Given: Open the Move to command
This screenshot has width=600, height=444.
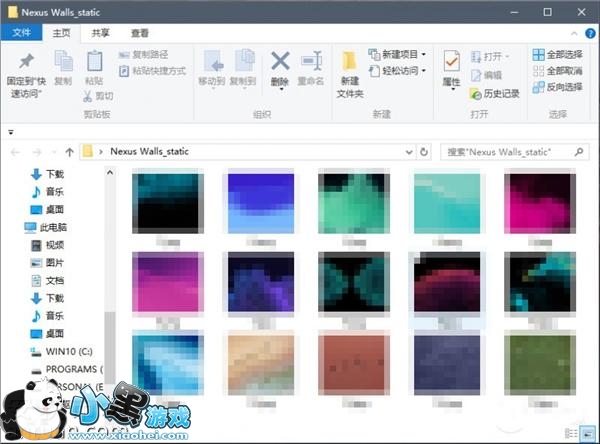Looking at the screenshot, I should tap(212, 68).
